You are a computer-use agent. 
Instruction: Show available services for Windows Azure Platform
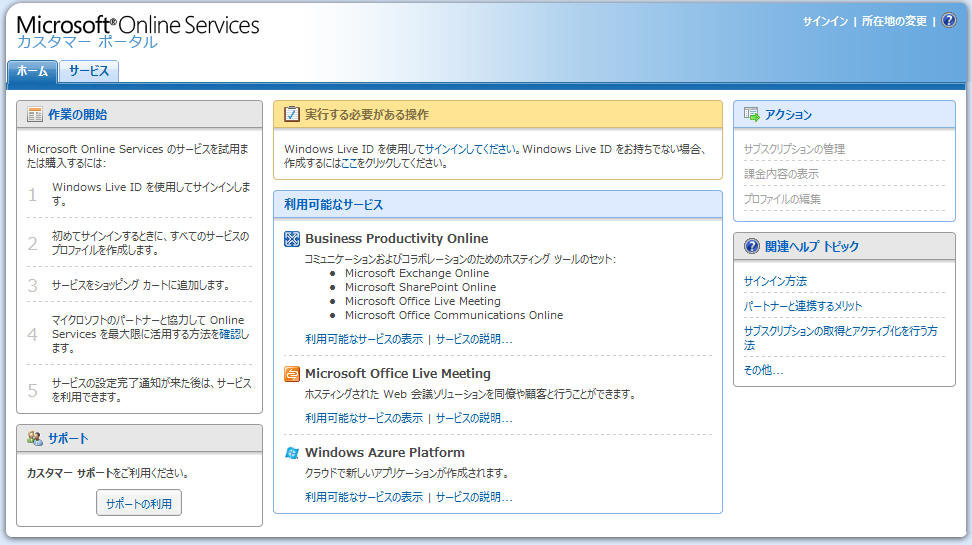(364, 497)
